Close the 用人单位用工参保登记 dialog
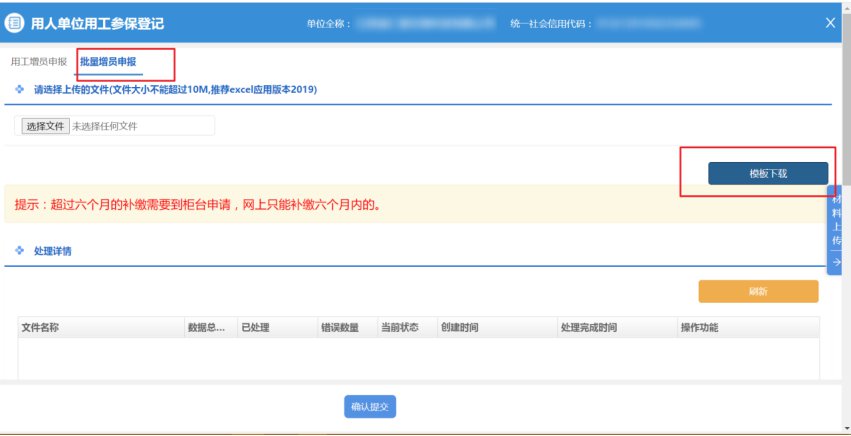 click(x=830, y=22)
